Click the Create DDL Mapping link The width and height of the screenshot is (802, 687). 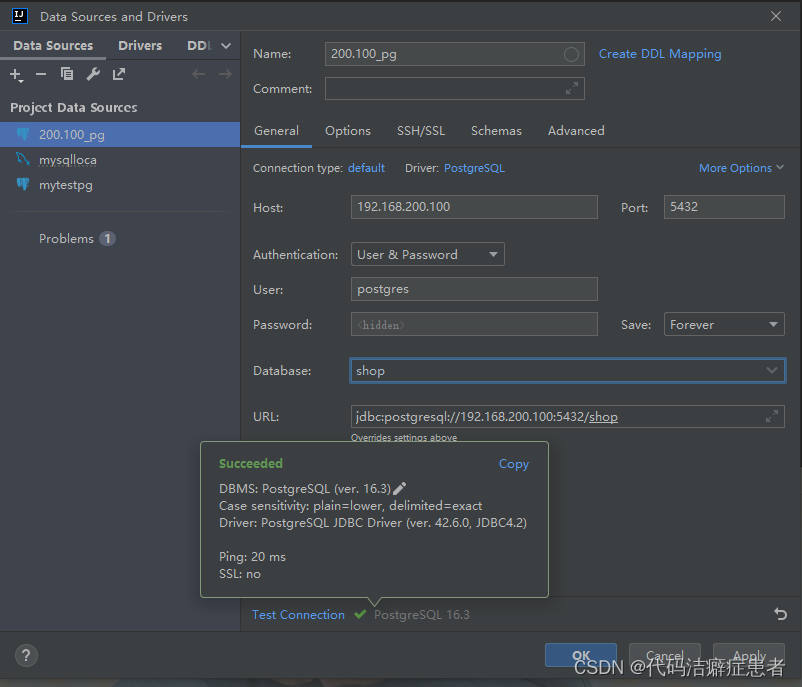coord(659,54)
